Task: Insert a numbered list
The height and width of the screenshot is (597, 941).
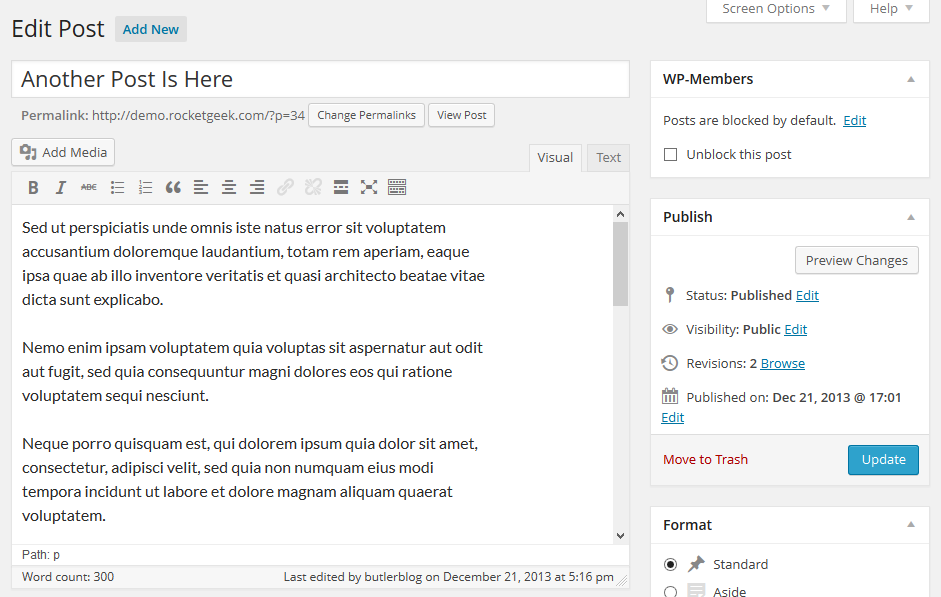Action: coord(145,187)
